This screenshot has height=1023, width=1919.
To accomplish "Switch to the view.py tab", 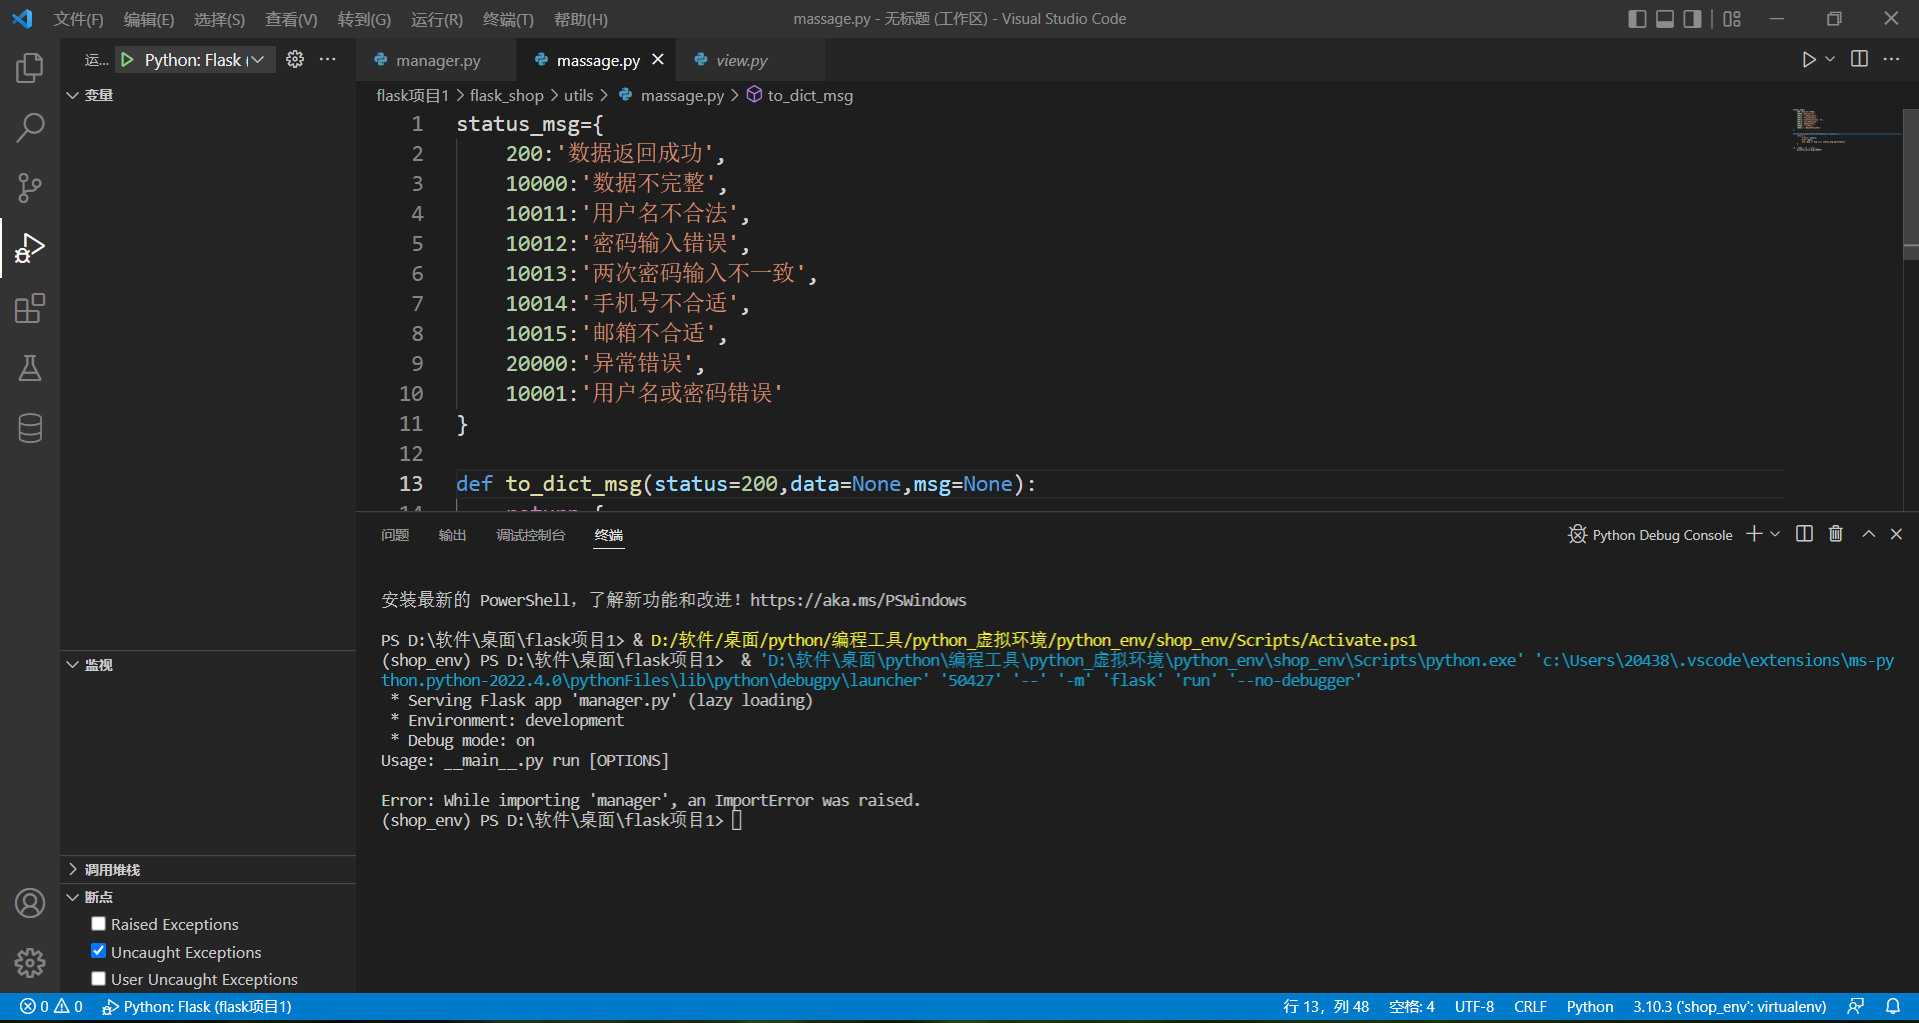I will (x=742, y=60).
